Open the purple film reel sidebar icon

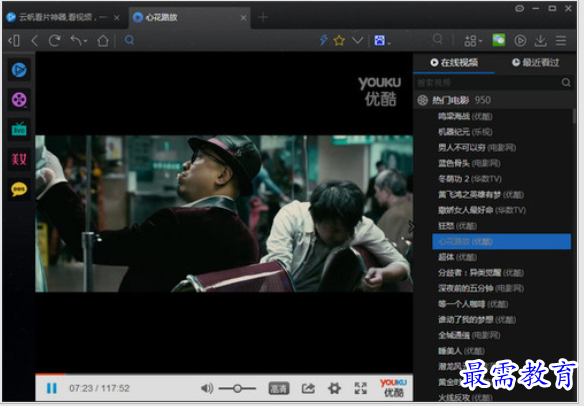[19, 100]
